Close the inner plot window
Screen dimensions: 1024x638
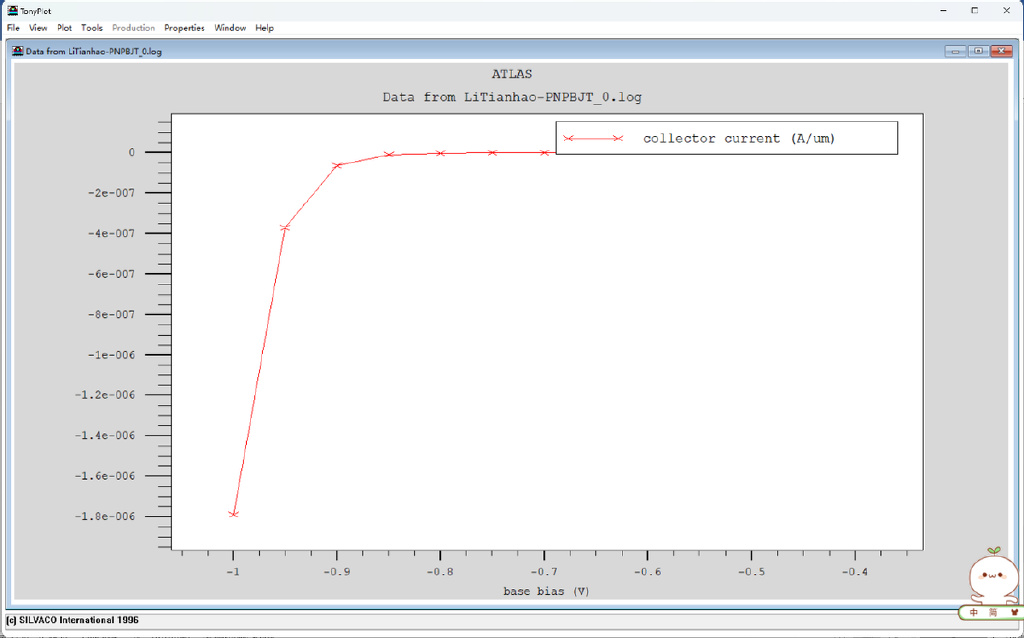point(1001,51)
